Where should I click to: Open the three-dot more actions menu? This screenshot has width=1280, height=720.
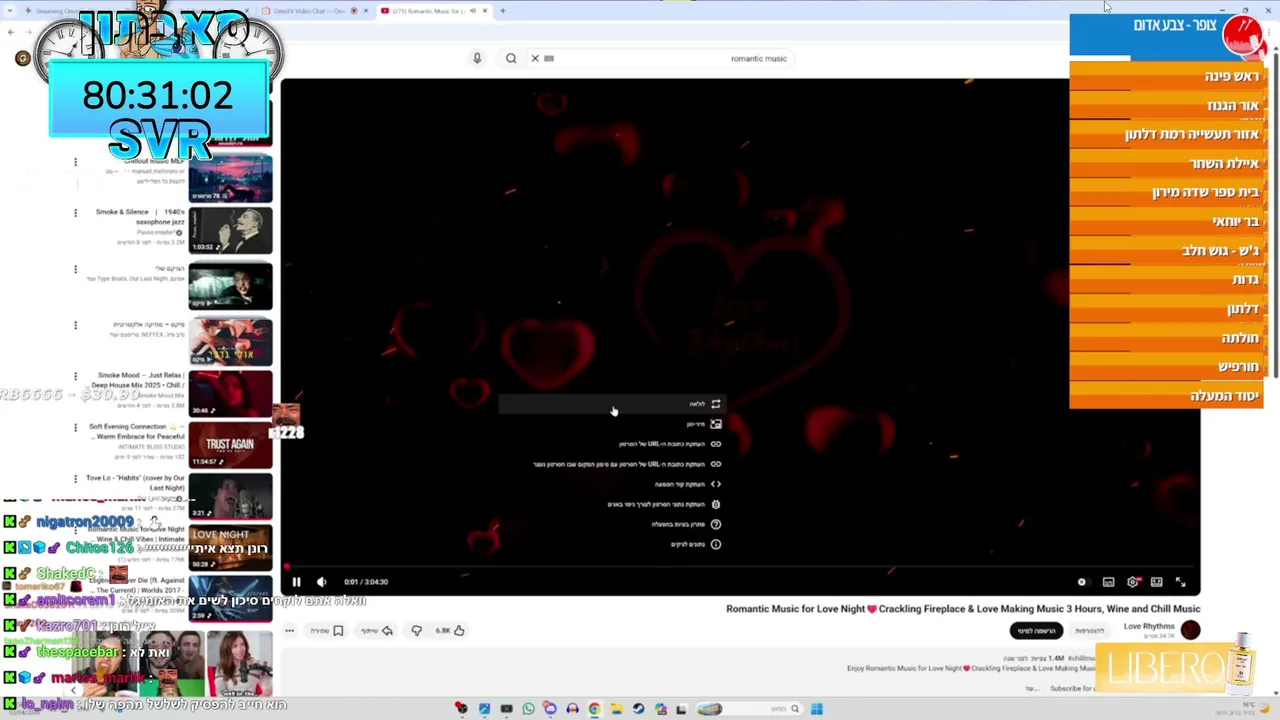pyautogui.click(x=289, y=631)
